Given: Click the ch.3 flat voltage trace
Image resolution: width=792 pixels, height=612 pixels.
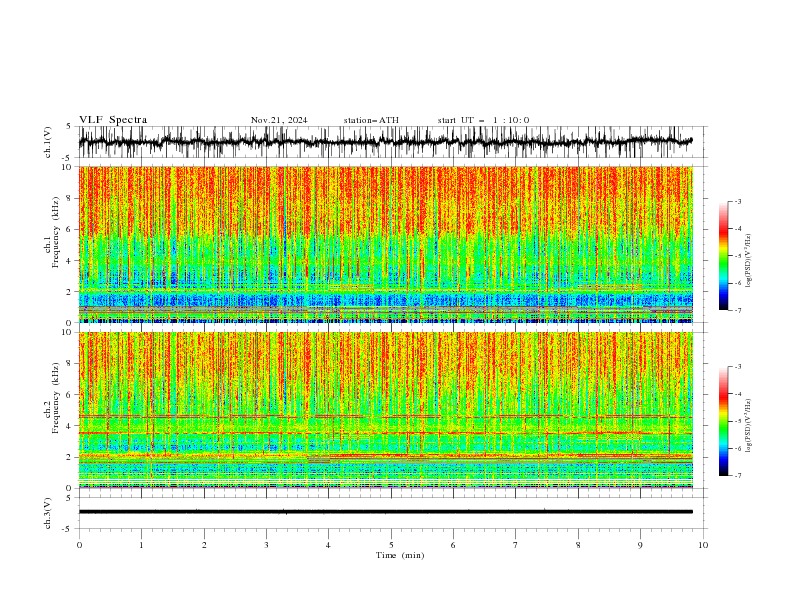Looking at the screenshot, I should click(386, 512).
